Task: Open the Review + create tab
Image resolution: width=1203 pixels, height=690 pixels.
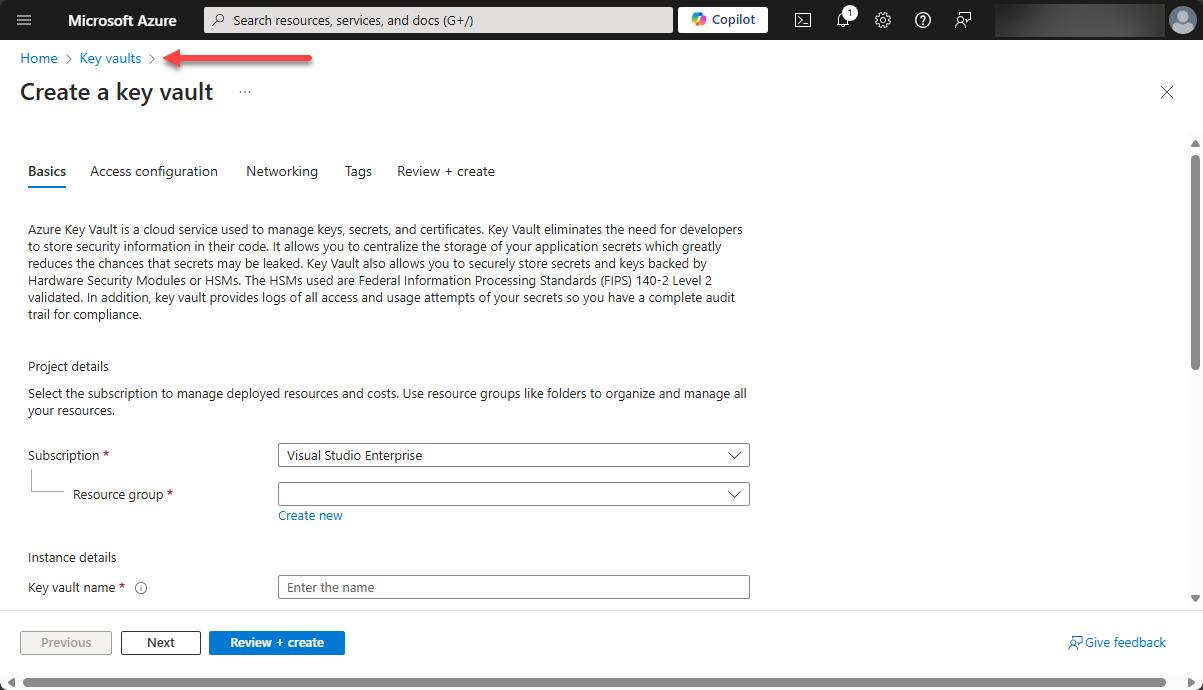Action: [x=446, y=172]
